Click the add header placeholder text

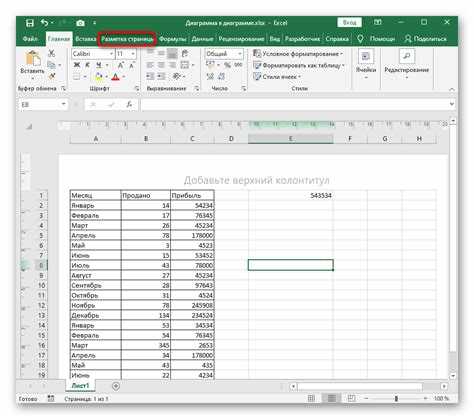click(256, 180)
